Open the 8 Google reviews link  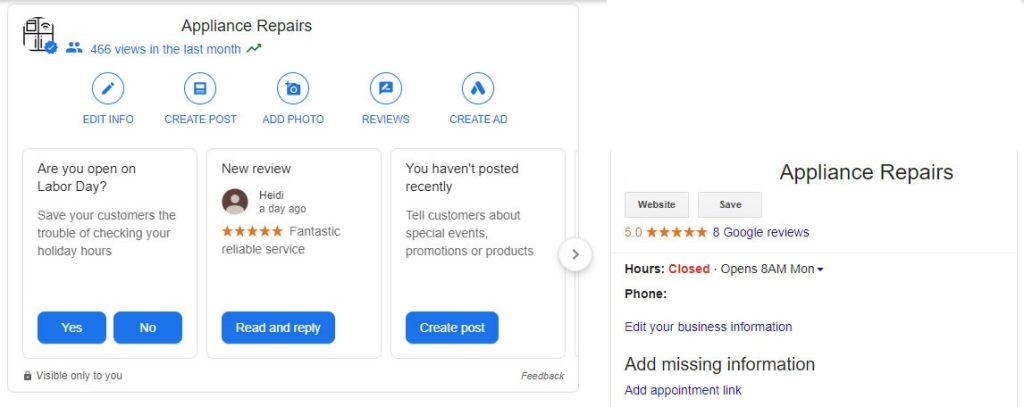(x=760, y=232)
